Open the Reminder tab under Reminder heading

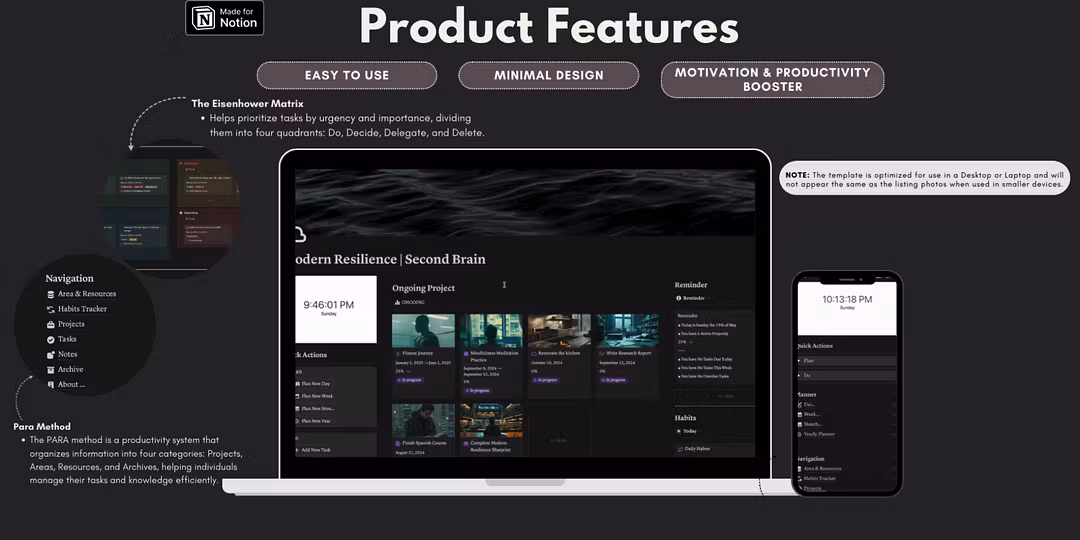[690, 298]
